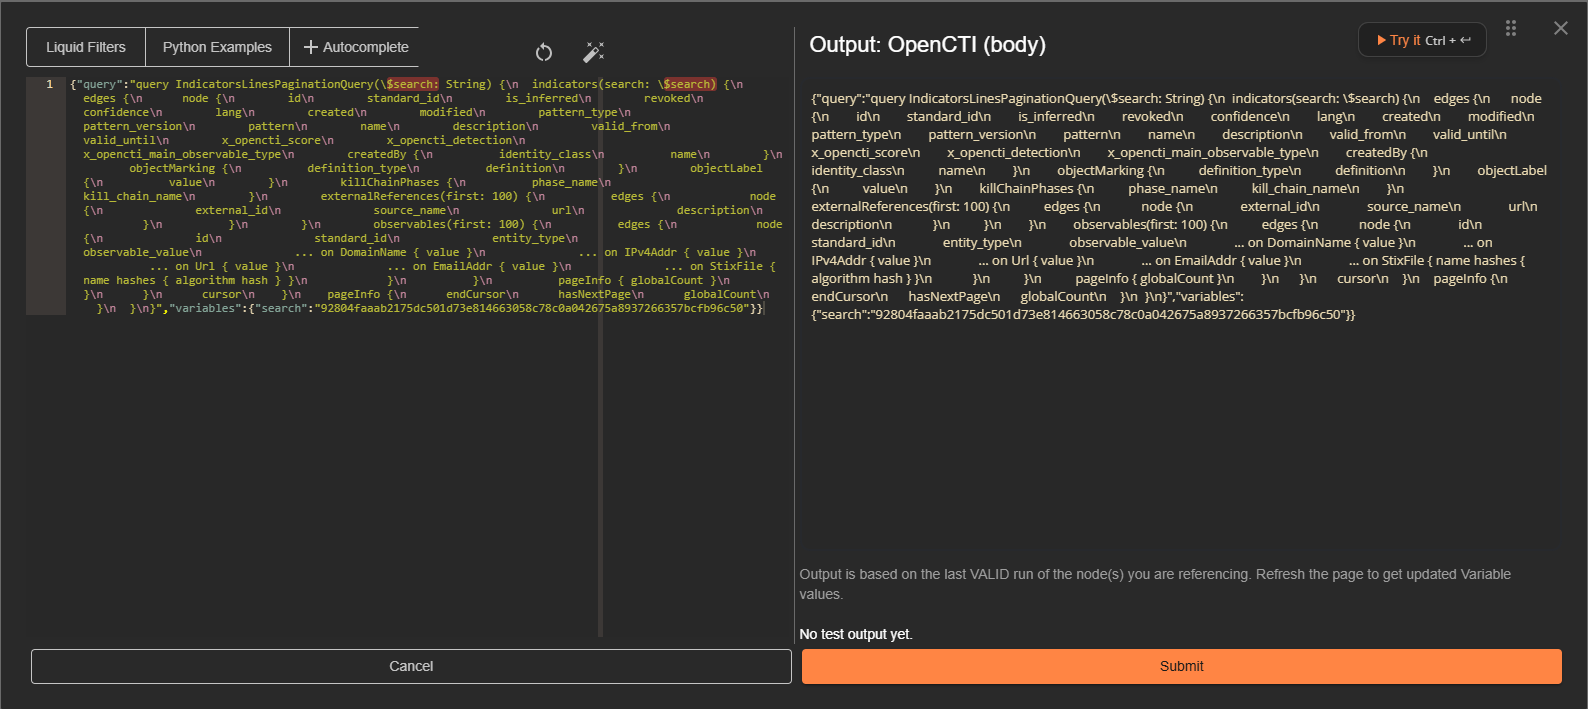The width and height of the screenshot is (1588, 709).
Task: Click the plus icon beside Autocomplete
Action: pos(310,47)
